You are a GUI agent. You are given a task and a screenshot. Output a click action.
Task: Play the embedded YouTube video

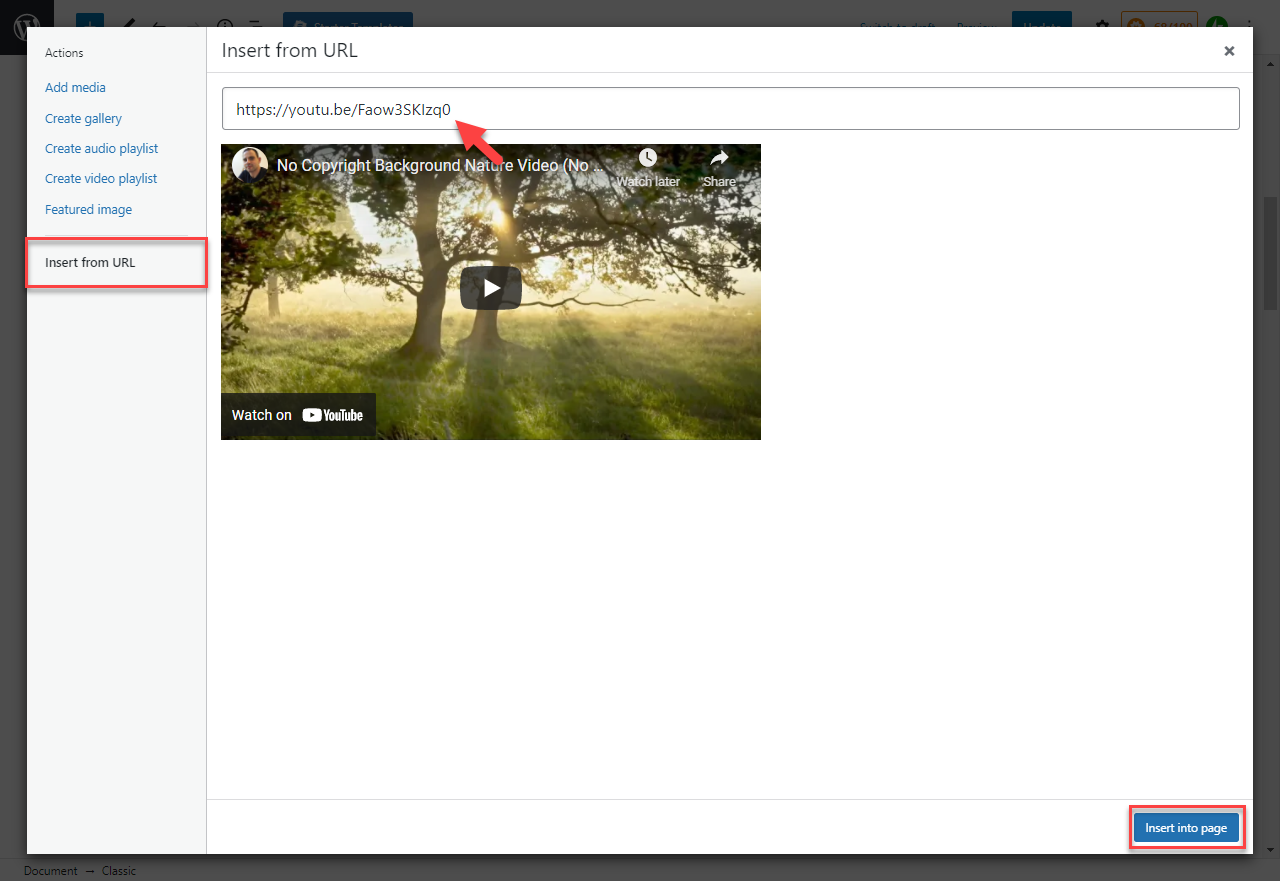click(x=490, y=288)
